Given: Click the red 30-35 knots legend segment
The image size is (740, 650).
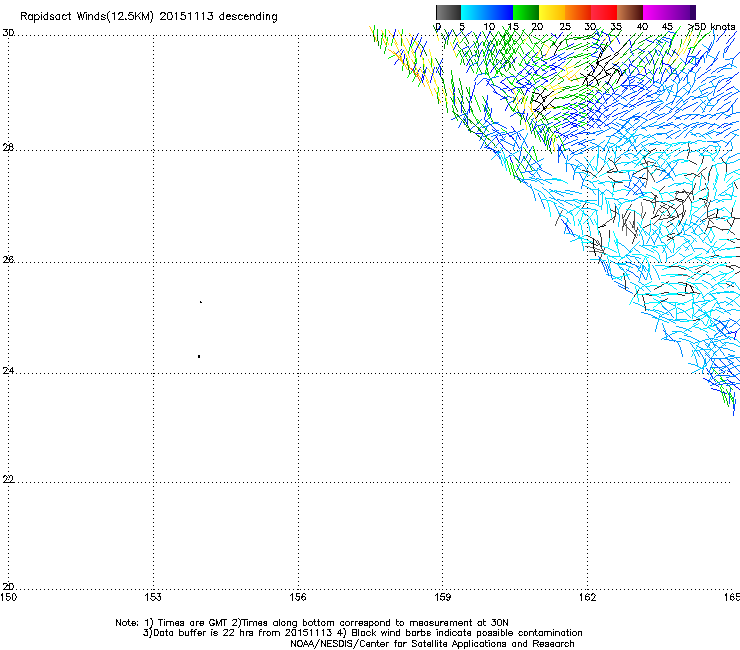Looking at the screenshot, I should pyautogui.click(x=604, y=12).
